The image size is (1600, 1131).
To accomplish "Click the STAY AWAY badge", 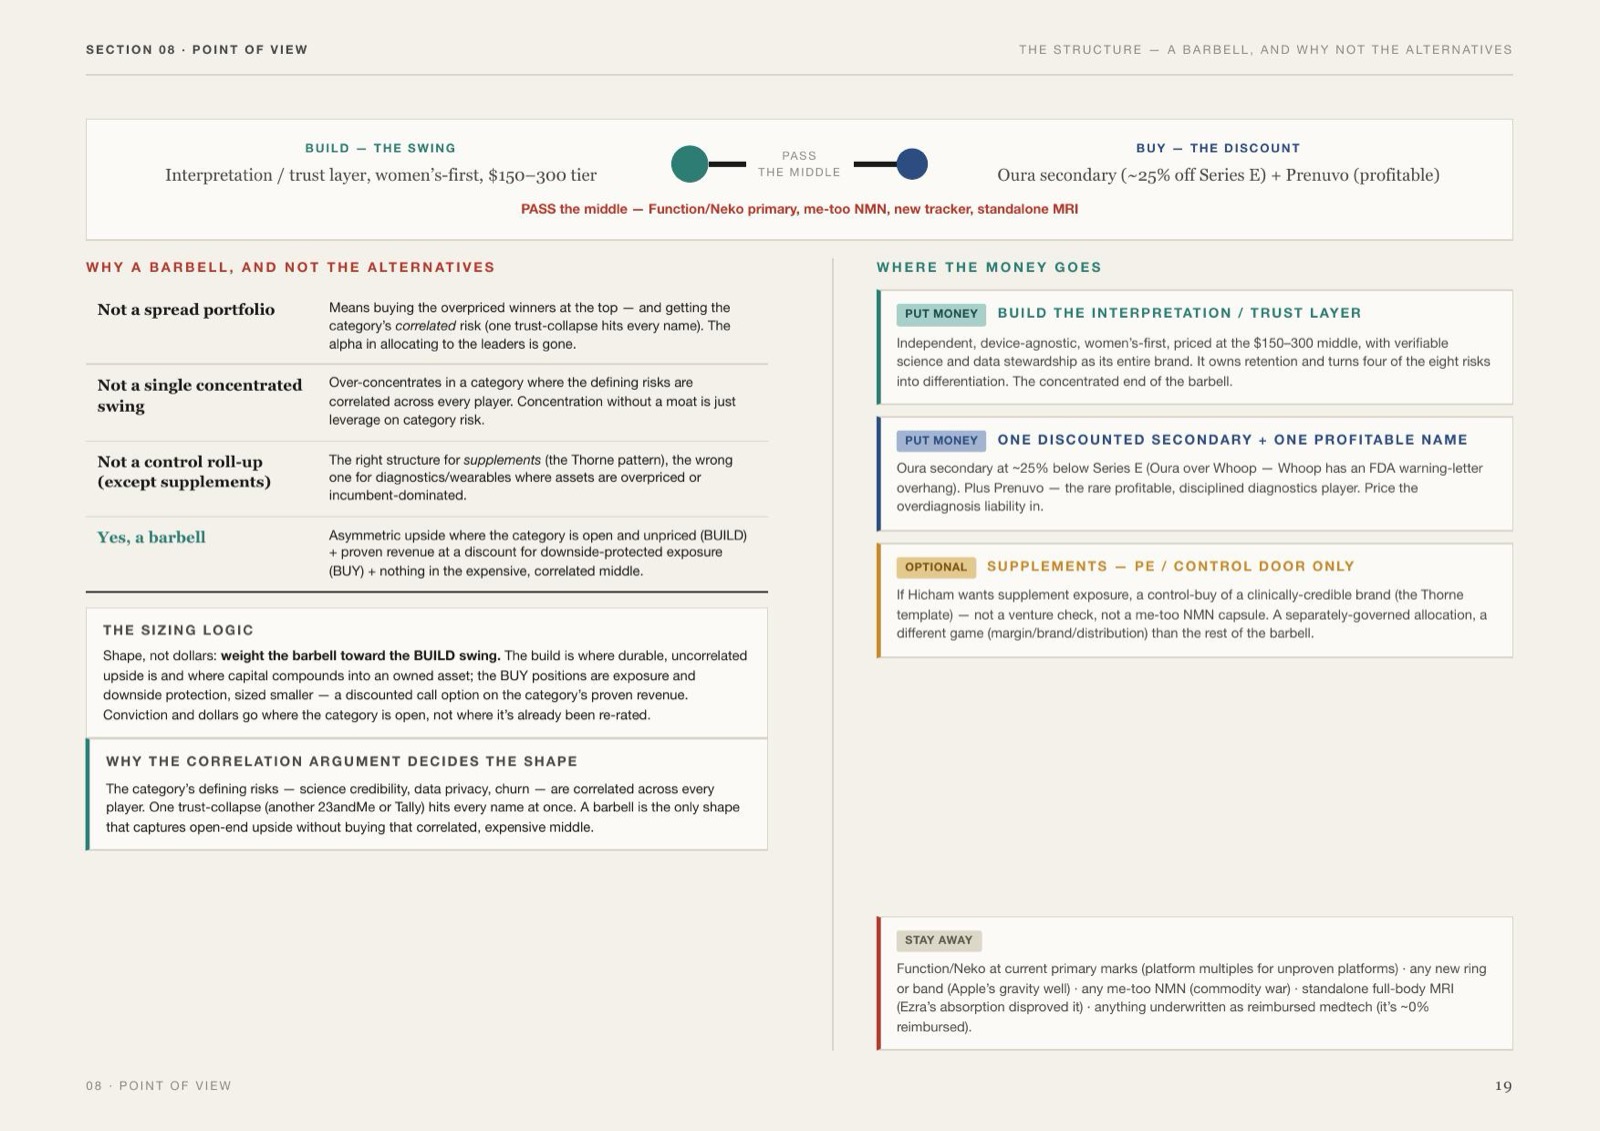I will click(x=938, y=940).
